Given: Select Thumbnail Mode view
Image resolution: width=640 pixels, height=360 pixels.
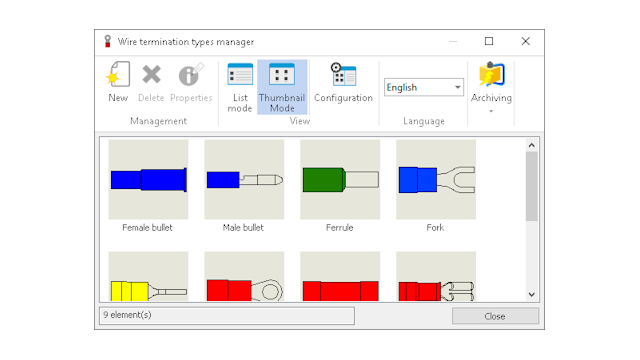Looking at the screenshot, I should click(x=282, y=87).
